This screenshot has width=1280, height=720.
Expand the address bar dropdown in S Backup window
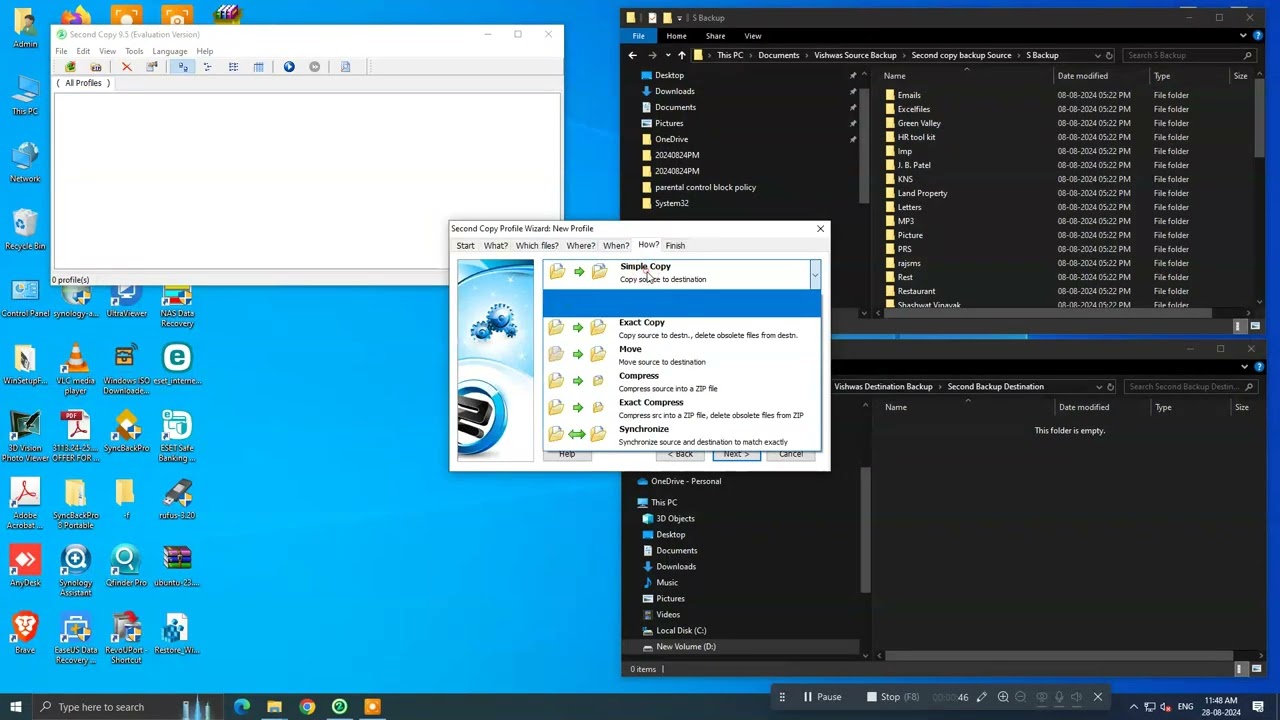[x=1097, y=56]
